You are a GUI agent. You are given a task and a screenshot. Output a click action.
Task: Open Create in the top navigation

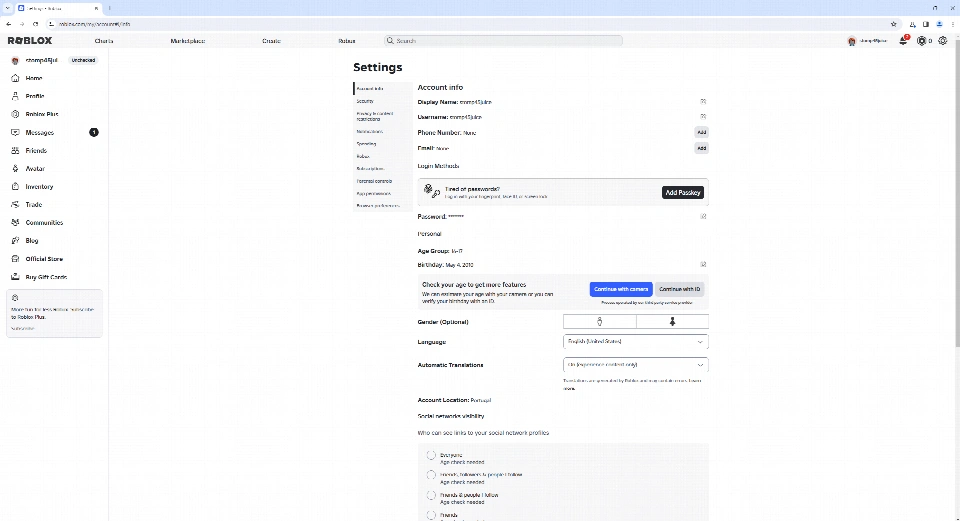271,41
